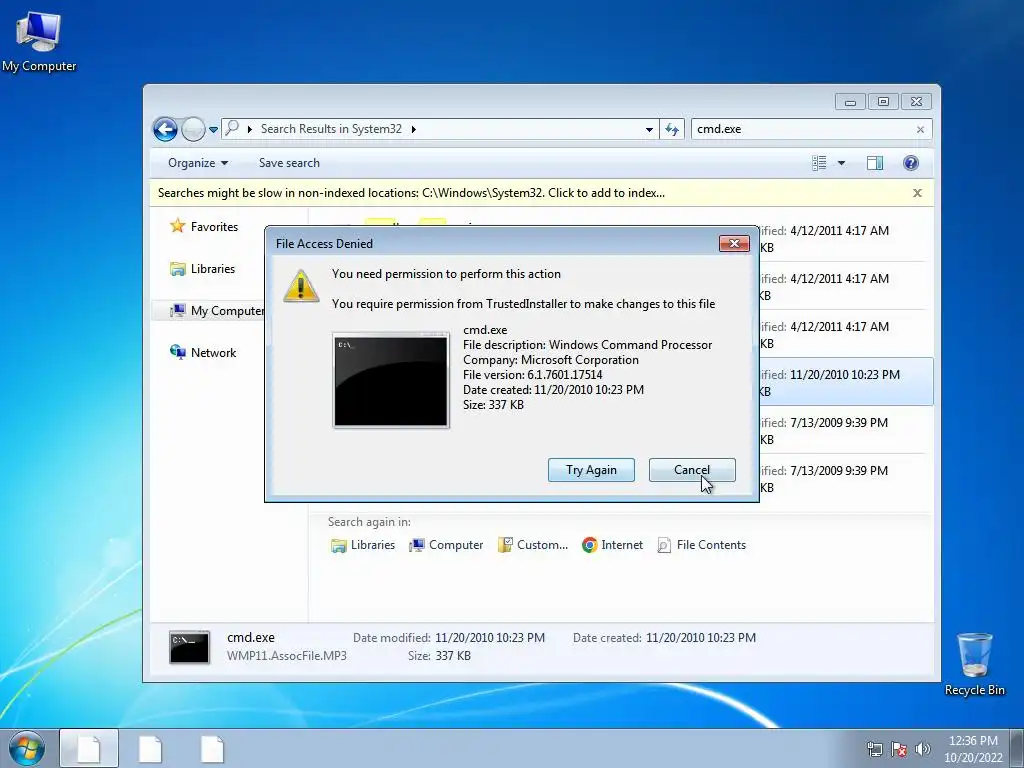Click the search magnifier icon in address bar
1024x768 pixels.
click(x=232, y=128)
